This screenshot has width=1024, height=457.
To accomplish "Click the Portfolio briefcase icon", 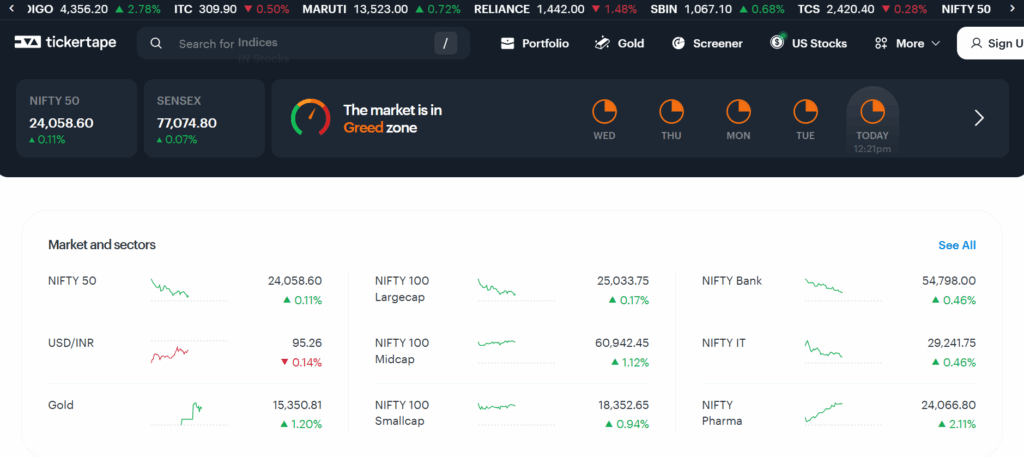I will click(507, 43).
